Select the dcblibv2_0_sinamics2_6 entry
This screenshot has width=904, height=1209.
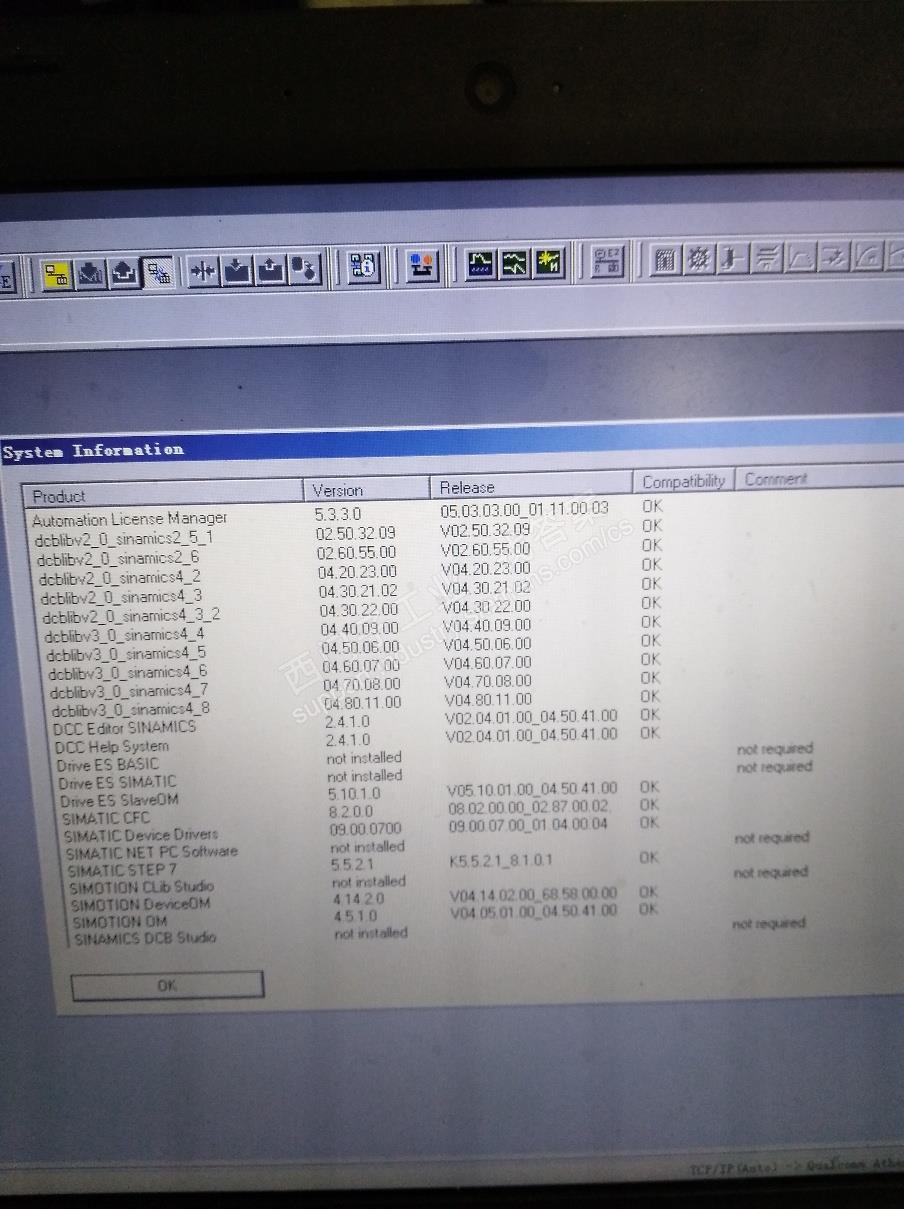click(x=118, y=559)
